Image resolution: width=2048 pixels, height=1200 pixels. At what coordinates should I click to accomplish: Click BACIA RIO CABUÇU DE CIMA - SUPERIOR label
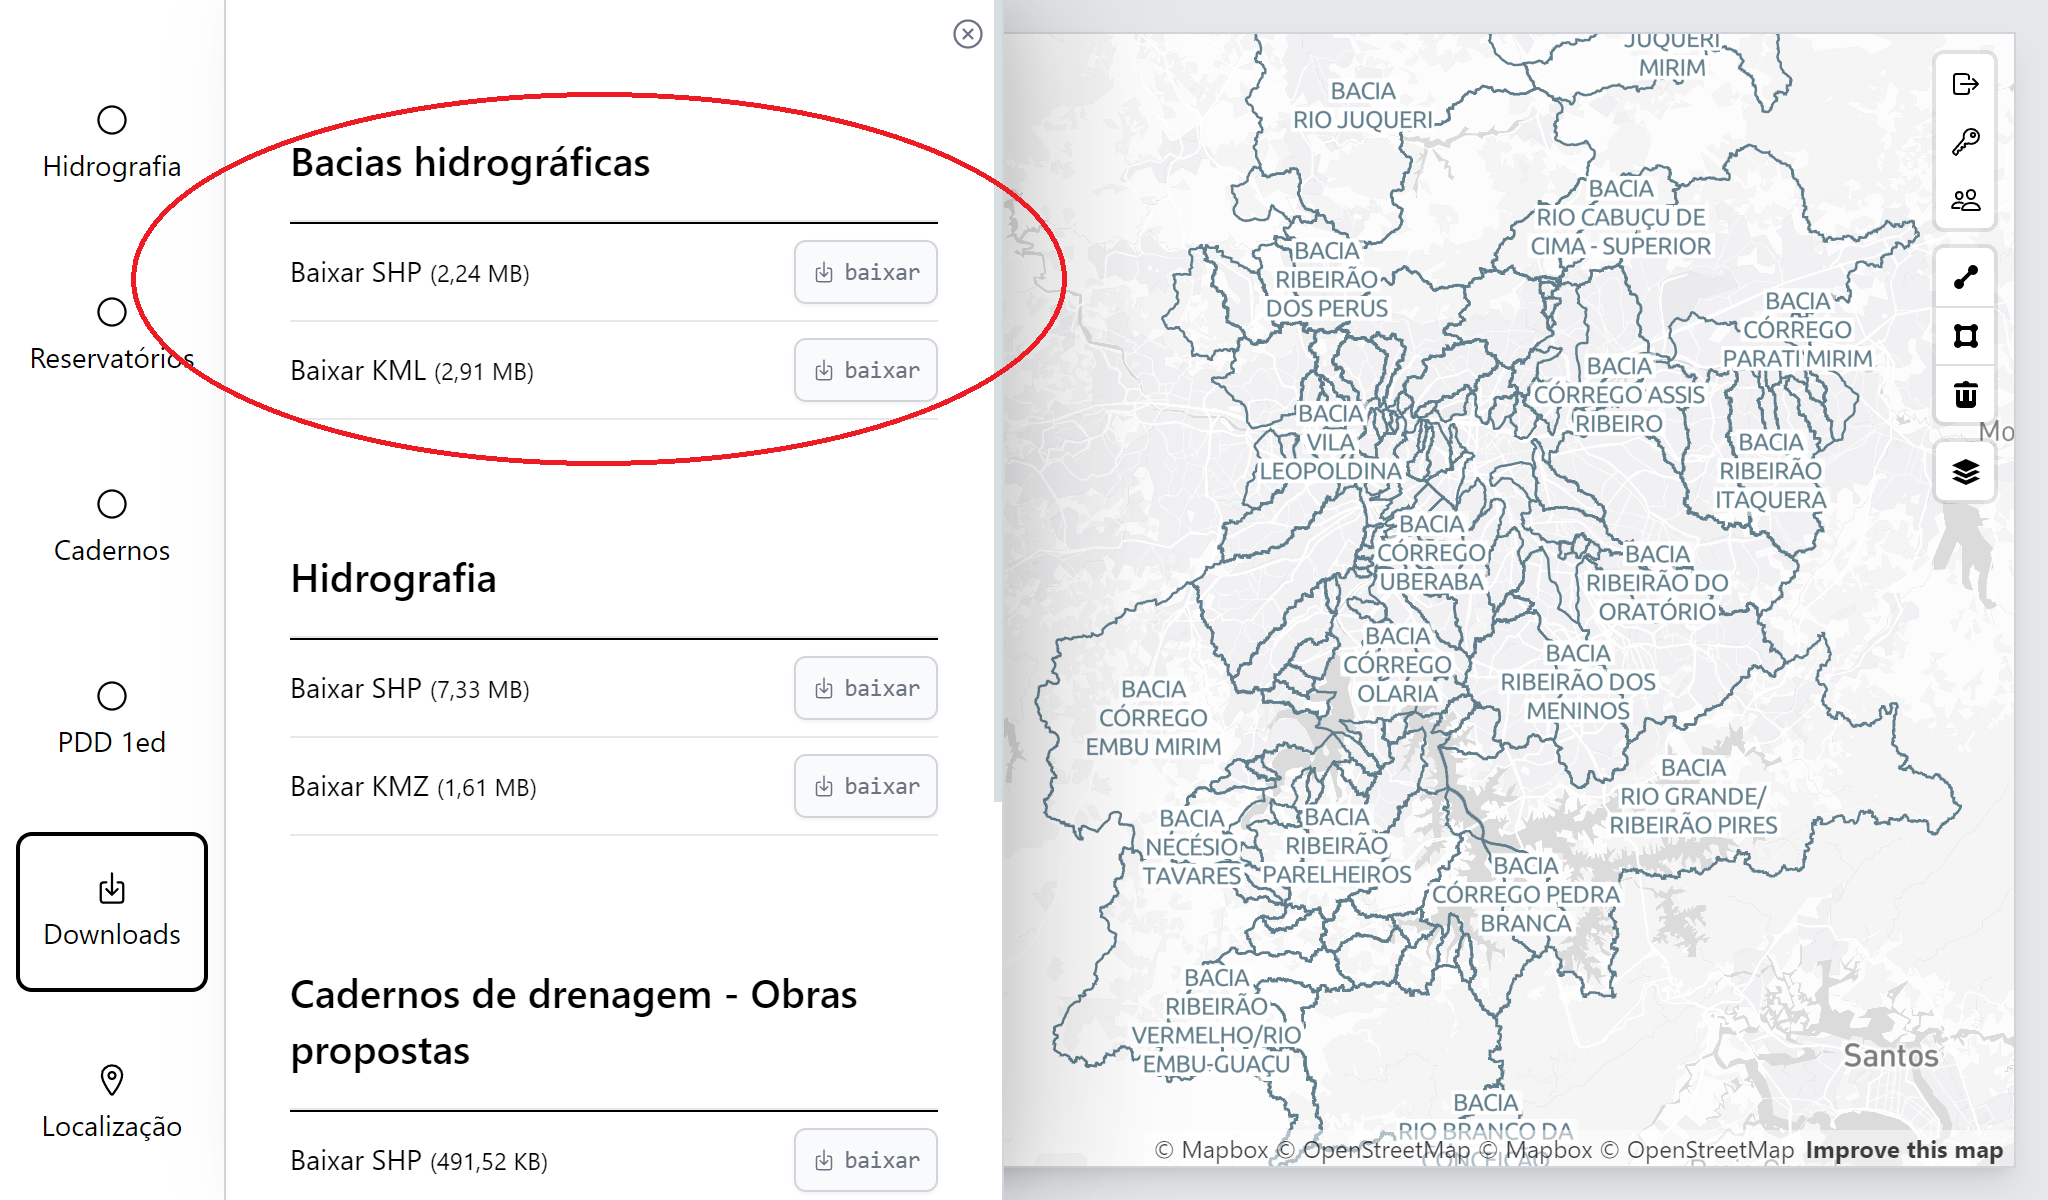(x=1621, y=217)
